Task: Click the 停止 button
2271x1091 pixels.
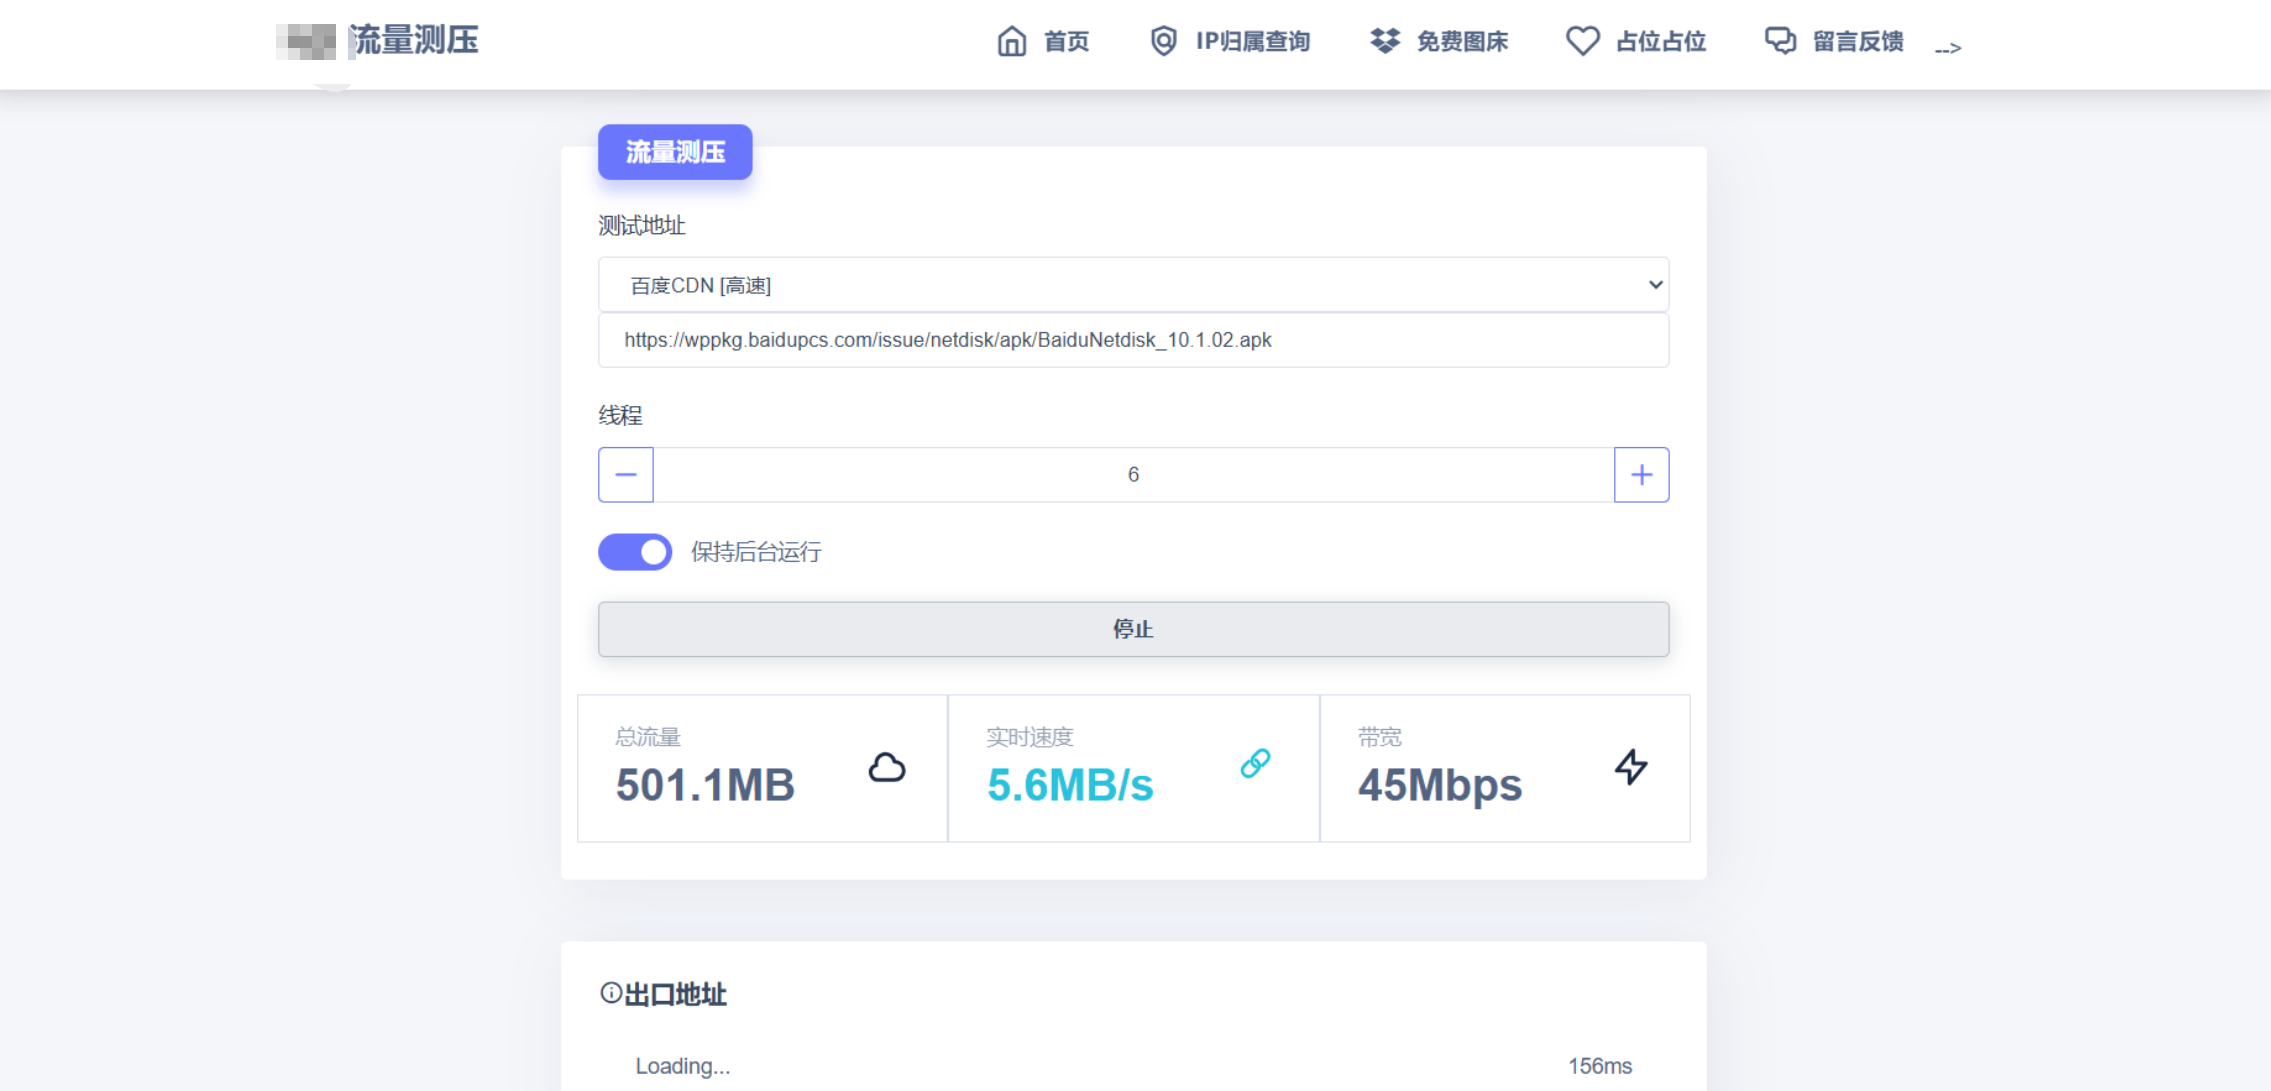Action: [x=1133, y=629]
